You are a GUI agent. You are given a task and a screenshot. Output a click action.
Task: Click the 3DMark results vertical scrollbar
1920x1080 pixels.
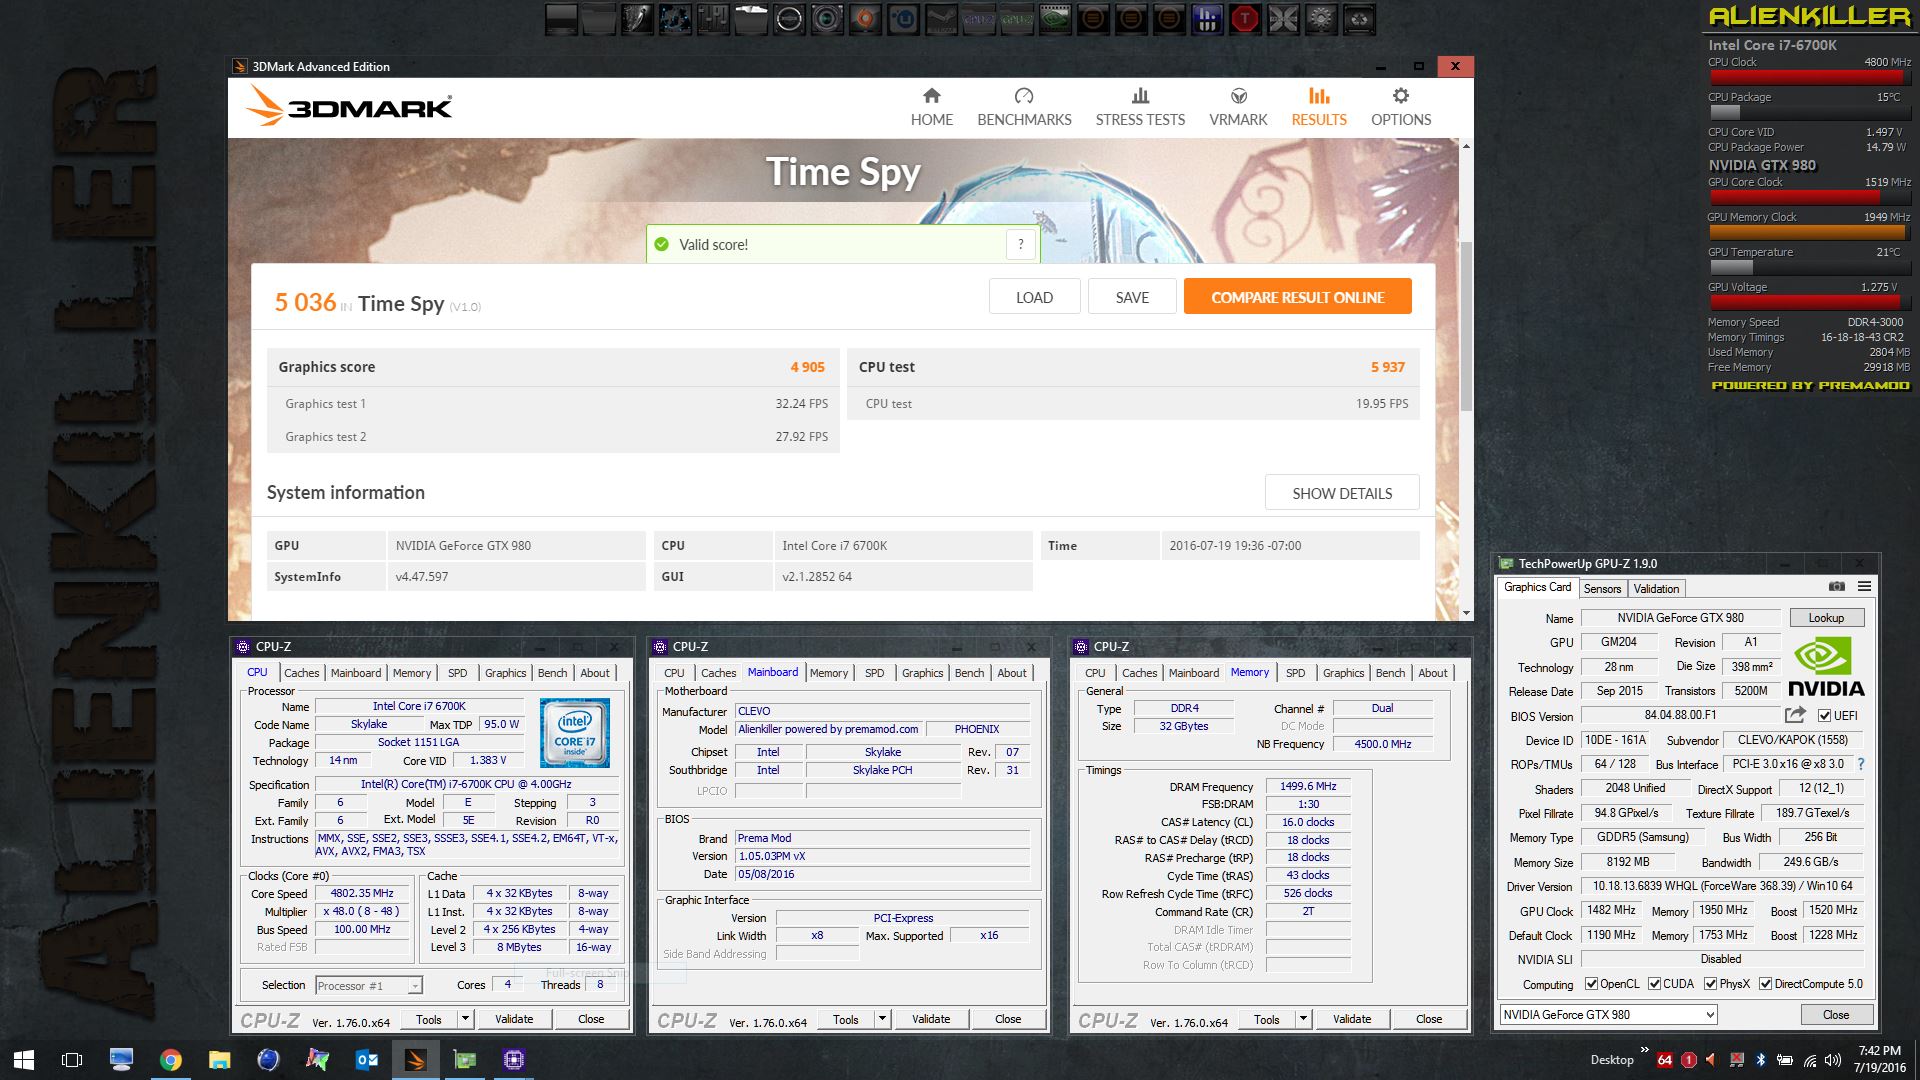pos(1466,327)
